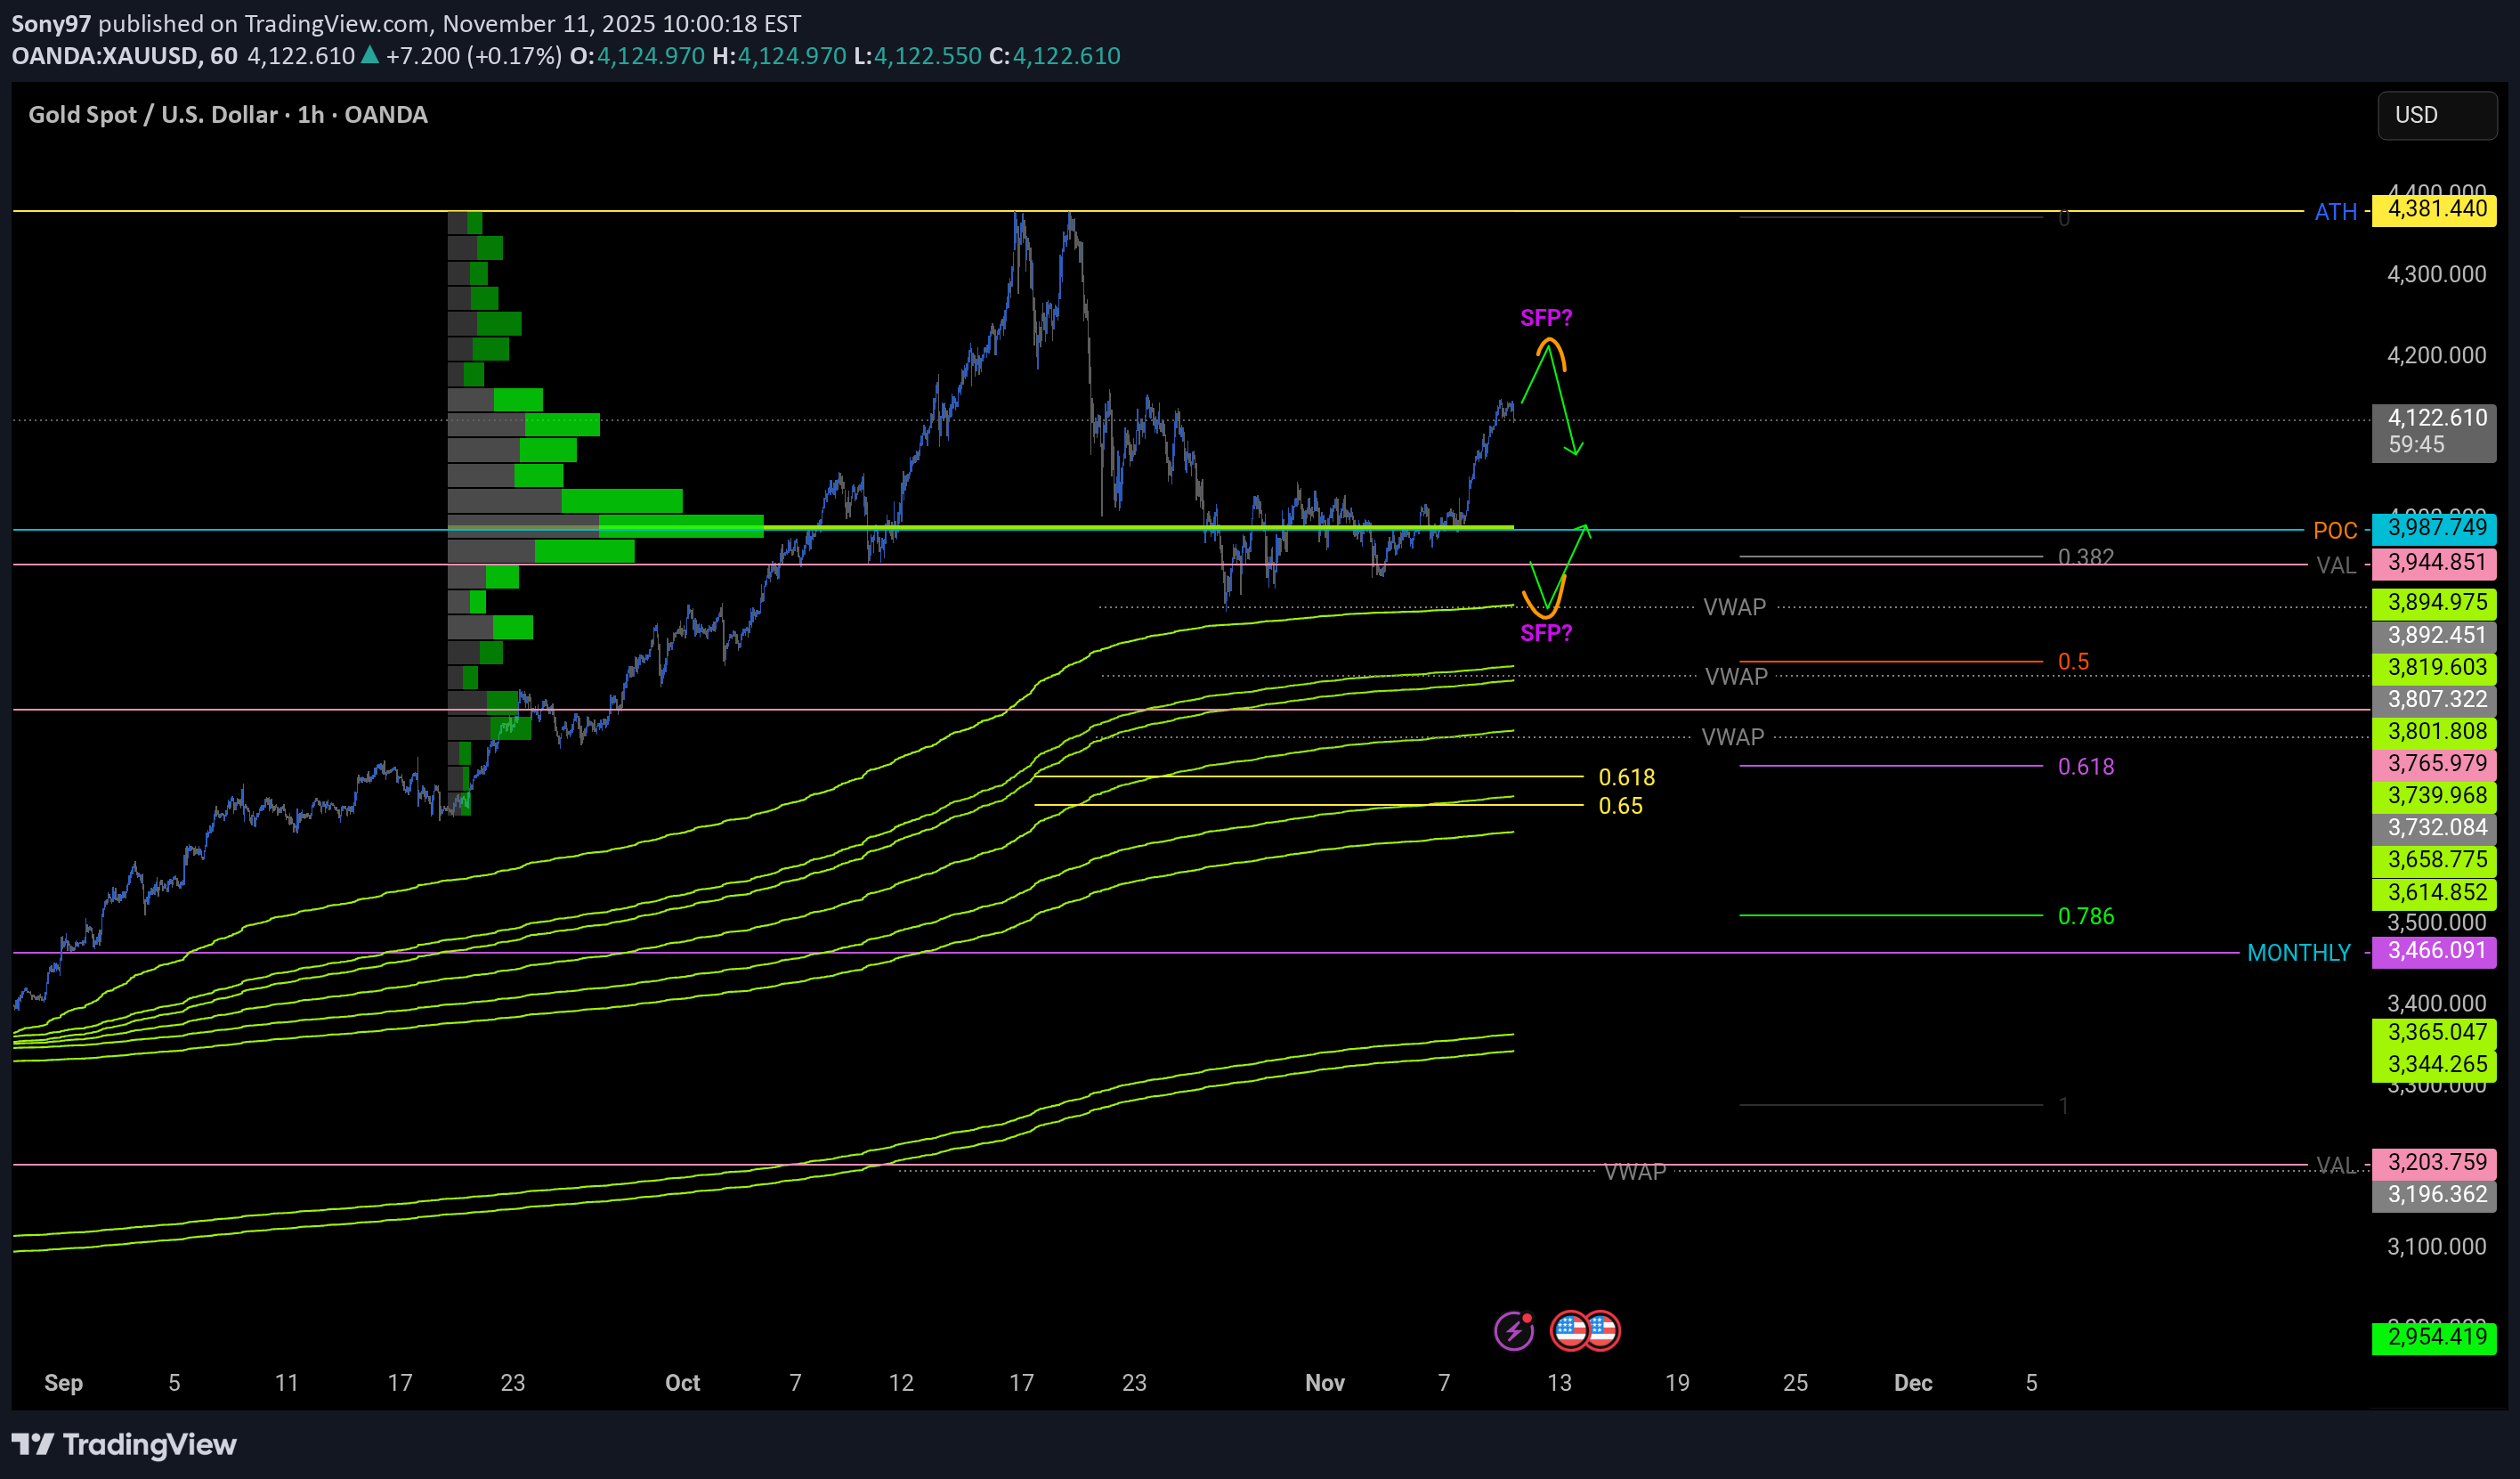
Task: Click the yellow ATH price tag 4,381.440
Action: pyautogui.click(x=2435, y=210)
